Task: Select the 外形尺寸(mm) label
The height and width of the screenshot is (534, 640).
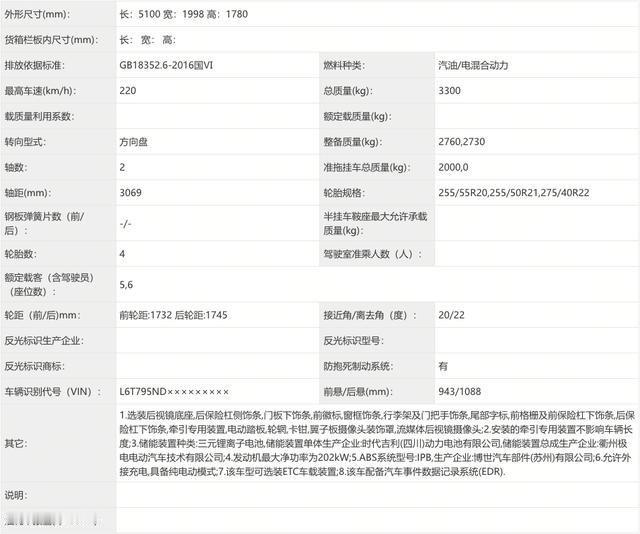Action: (37, 14)
